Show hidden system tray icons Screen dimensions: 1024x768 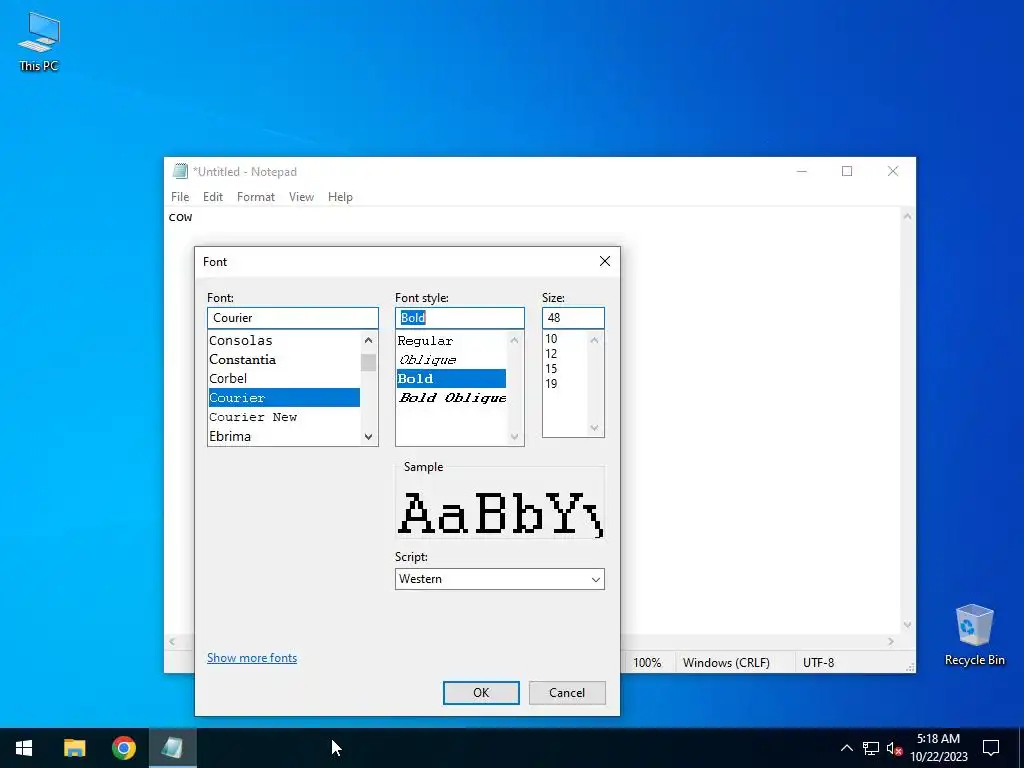click(846, 748)
